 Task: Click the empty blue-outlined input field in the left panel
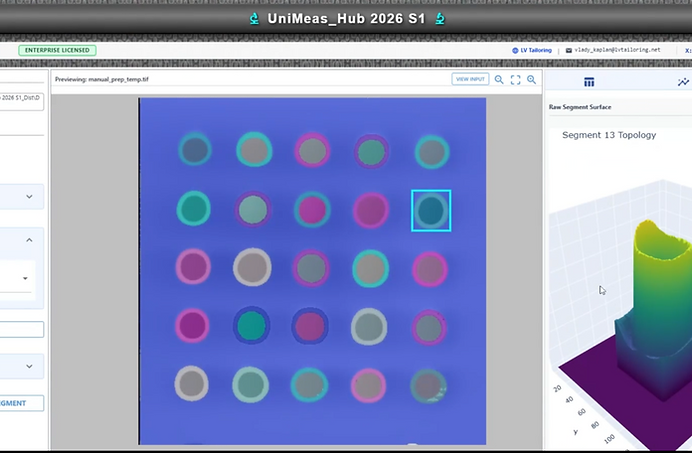22,329
